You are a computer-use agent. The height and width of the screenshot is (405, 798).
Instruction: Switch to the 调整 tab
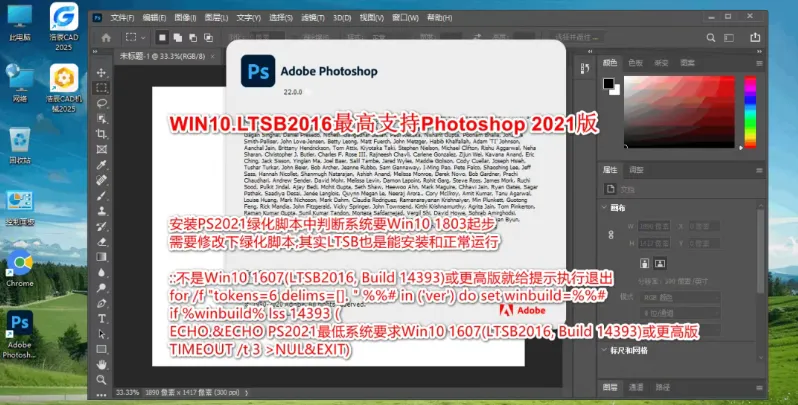click(636, 170)
